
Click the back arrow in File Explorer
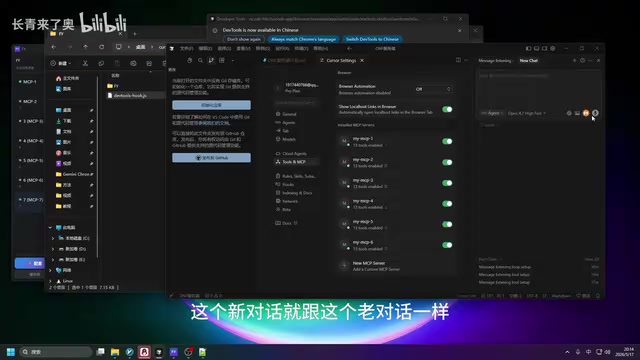click(54, 47)
